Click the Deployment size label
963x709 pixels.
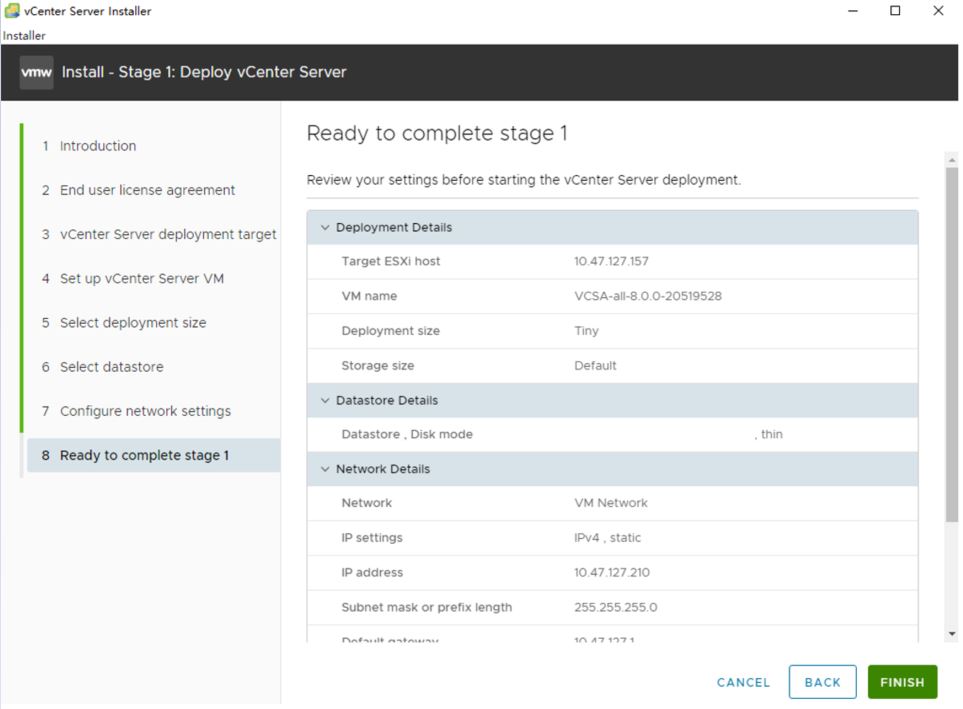[391, 331]
